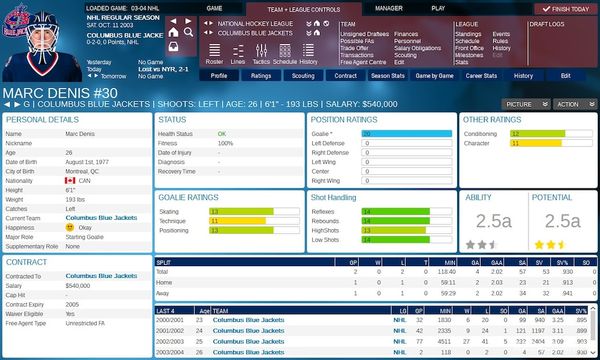The width and height of the screenshot is (600, 360).
Task: Switch to the Ratings tab
Action: (x=261, y=76)
